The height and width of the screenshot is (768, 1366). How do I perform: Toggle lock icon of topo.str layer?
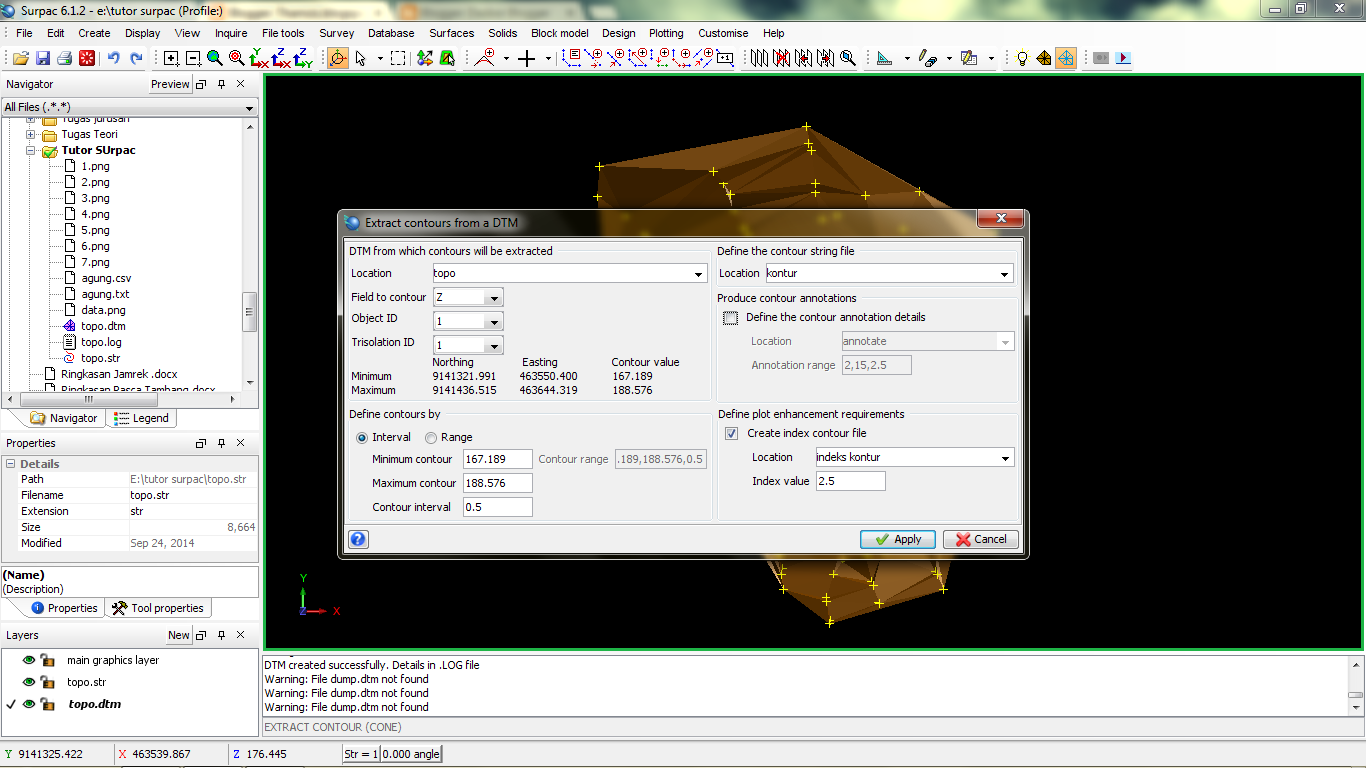47,682
